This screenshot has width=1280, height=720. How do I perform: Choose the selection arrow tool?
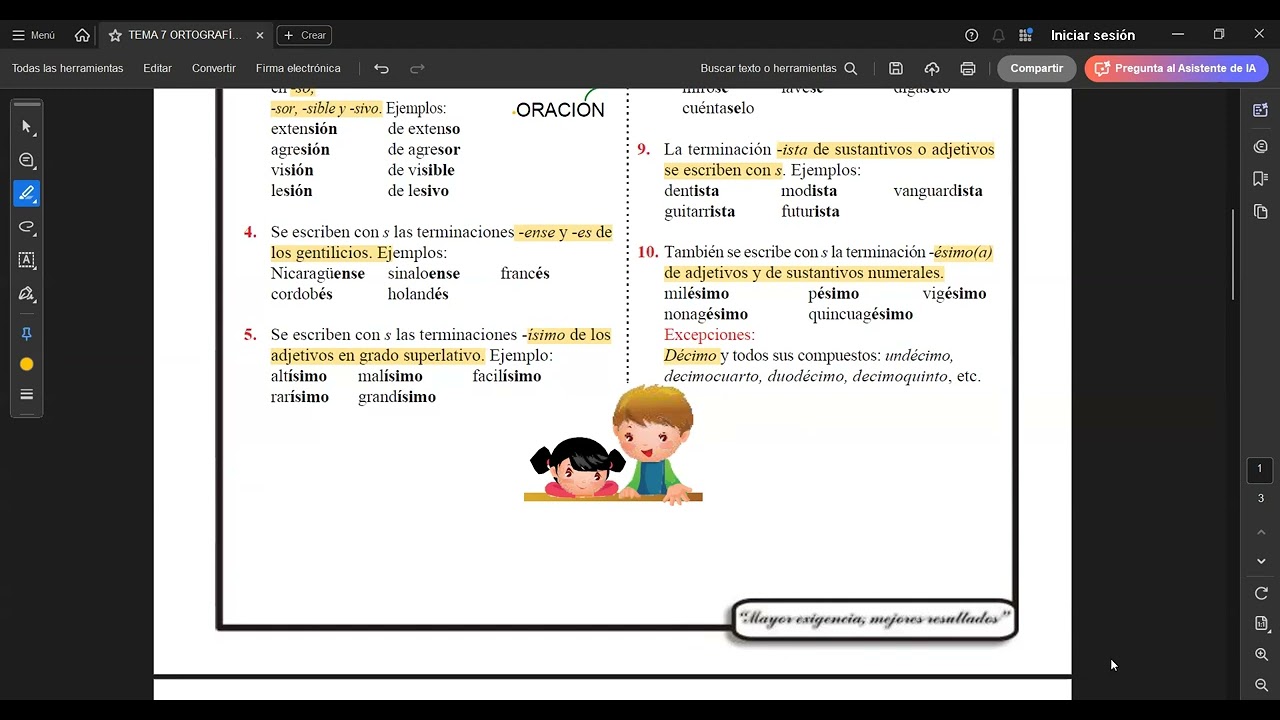pos(27,127)
